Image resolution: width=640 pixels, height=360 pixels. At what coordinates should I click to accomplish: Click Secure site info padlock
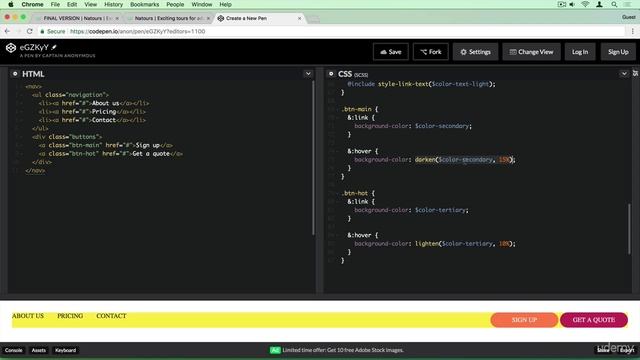pos(42,31)
